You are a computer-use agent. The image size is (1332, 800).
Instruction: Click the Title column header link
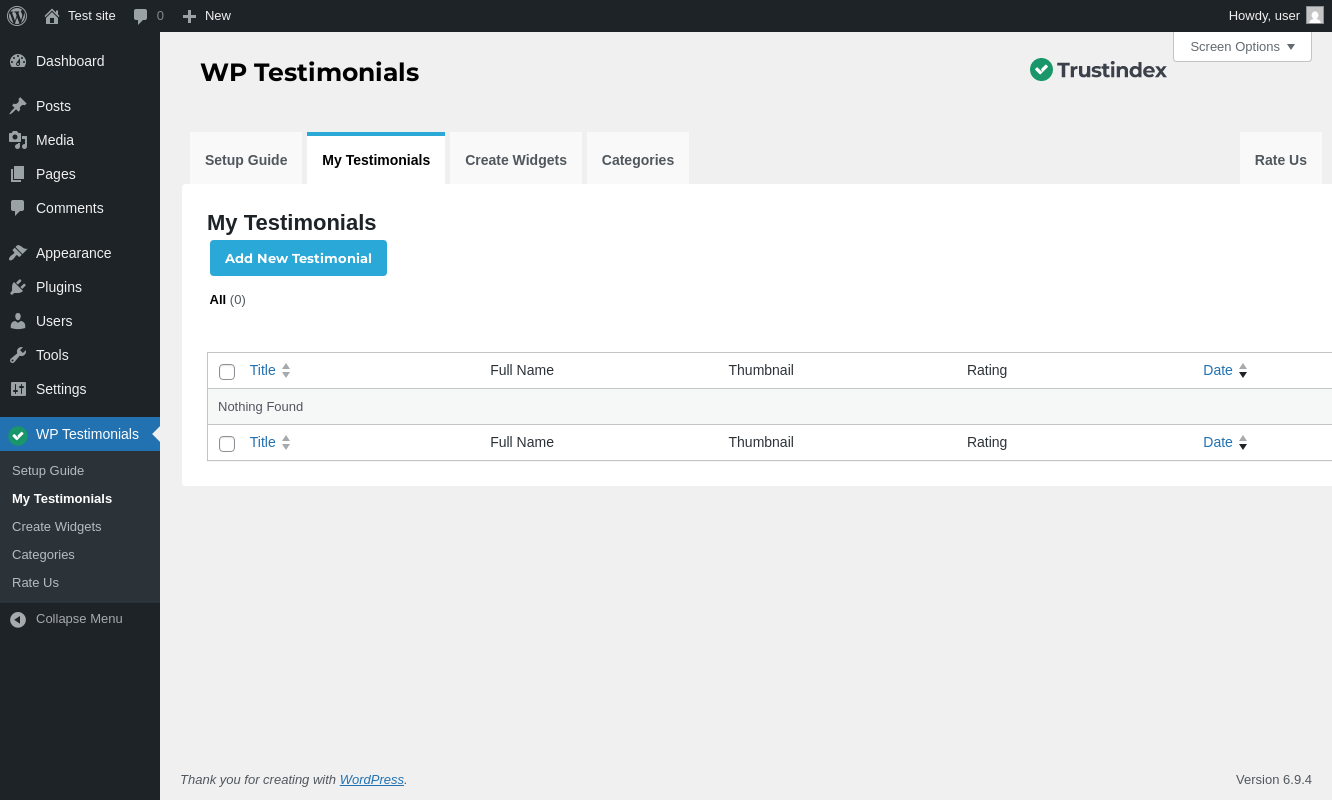click(262, 370)
